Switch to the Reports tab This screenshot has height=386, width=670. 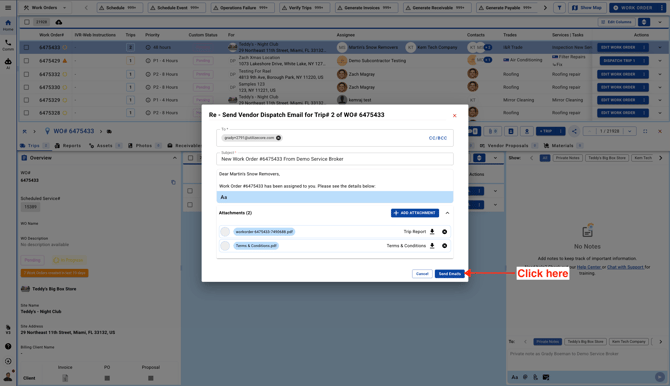click(68, 146)
